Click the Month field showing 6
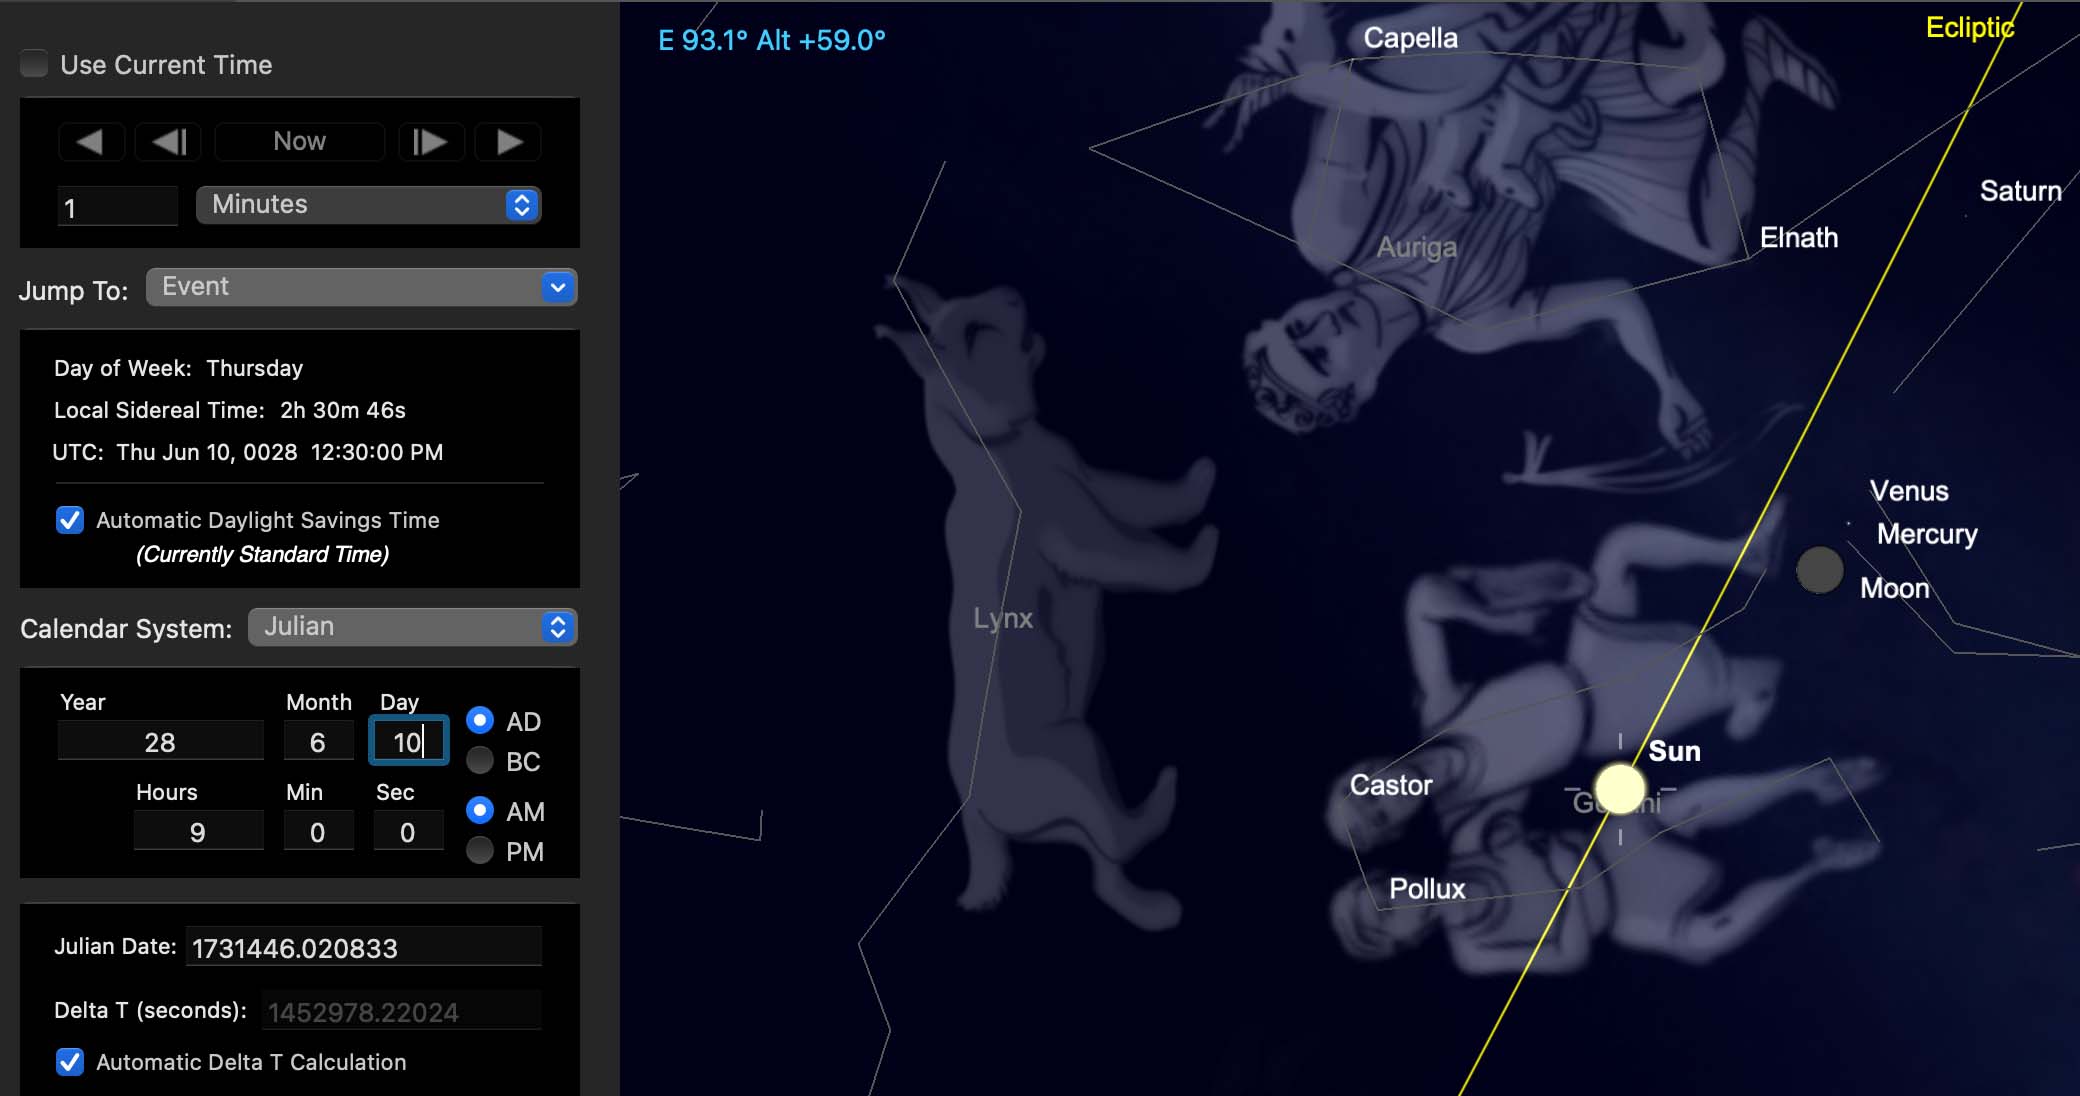The width and height of the screenshot is (2080, 1096). (318, 742)
